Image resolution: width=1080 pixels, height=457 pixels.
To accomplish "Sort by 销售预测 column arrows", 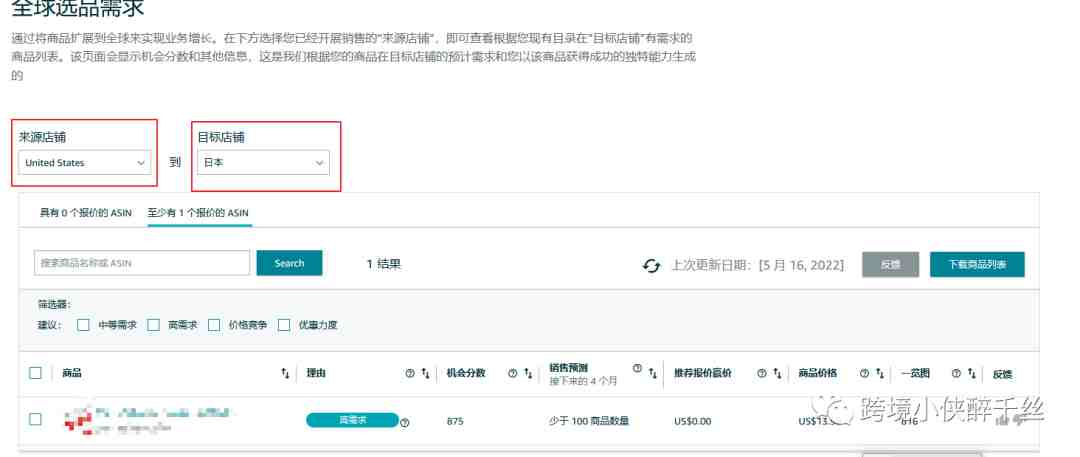I will click(x=652, y=373).
